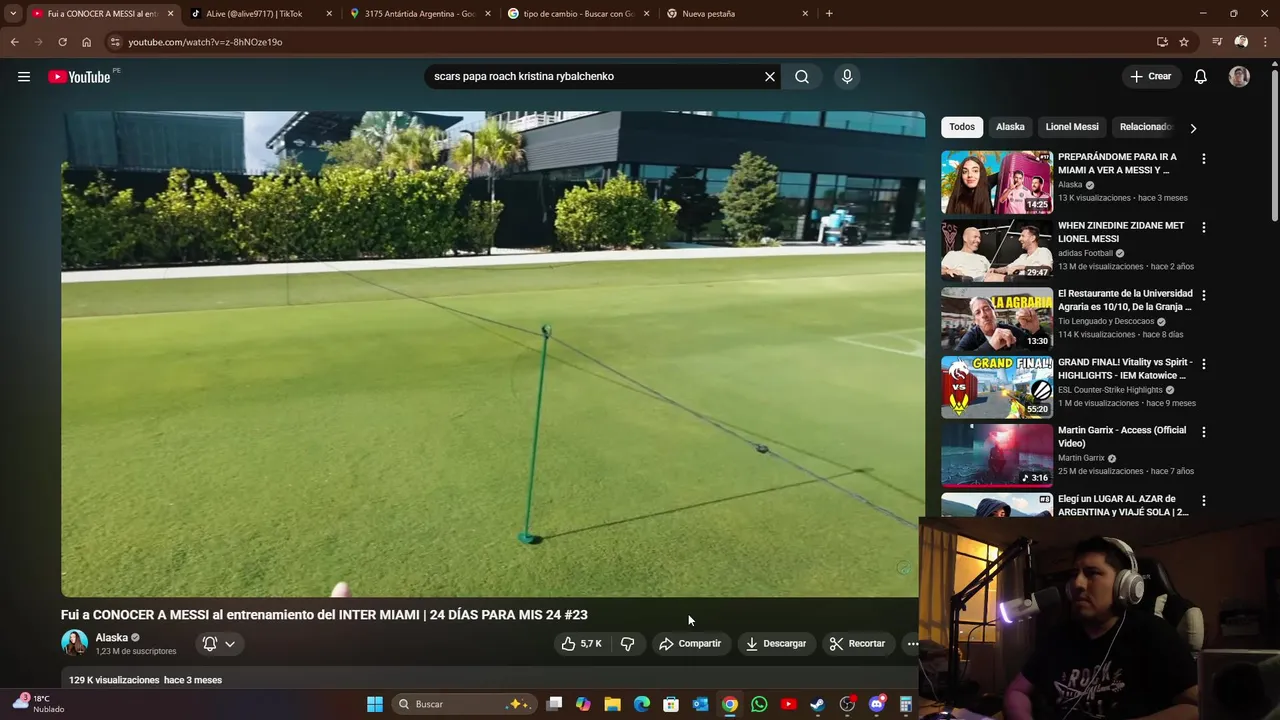Open weather widget showing 18°C Nublado
This screenshot has width=1280, height=720.
click(x=38, y=704)
